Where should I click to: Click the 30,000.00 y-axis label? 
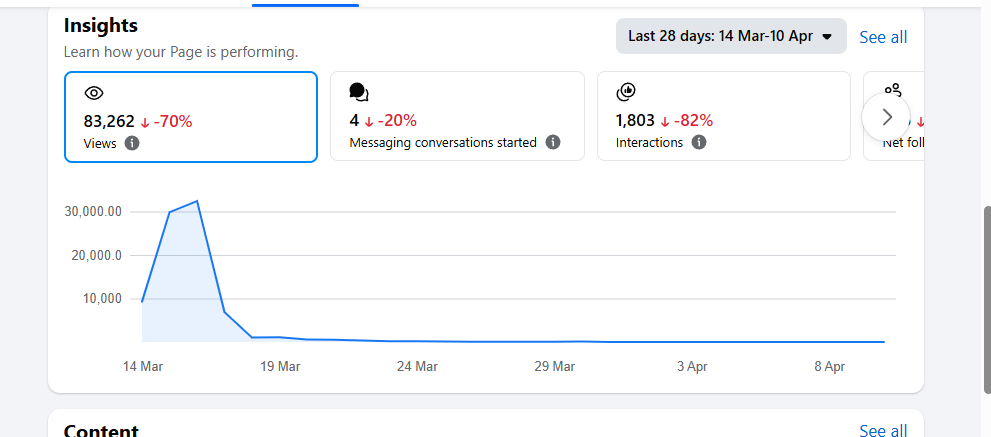pos(92,212)
